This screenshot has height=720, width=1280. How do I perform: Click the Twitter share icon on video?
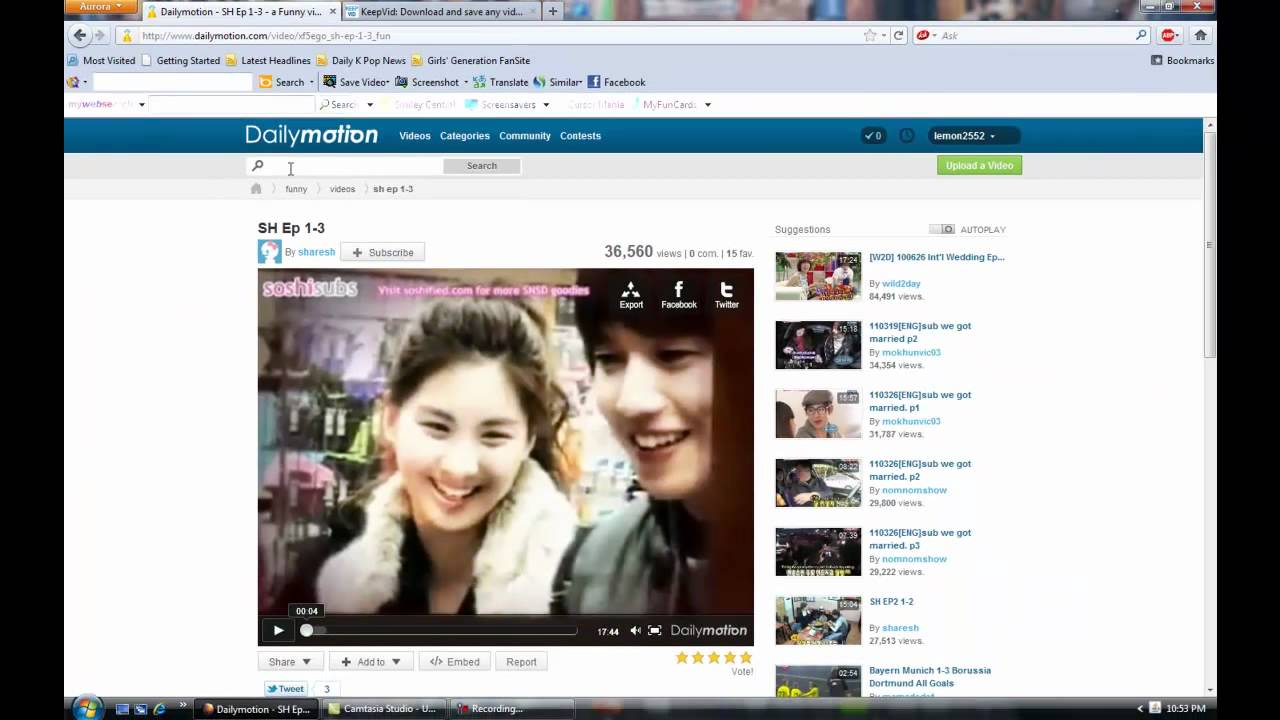click(726, 295)
